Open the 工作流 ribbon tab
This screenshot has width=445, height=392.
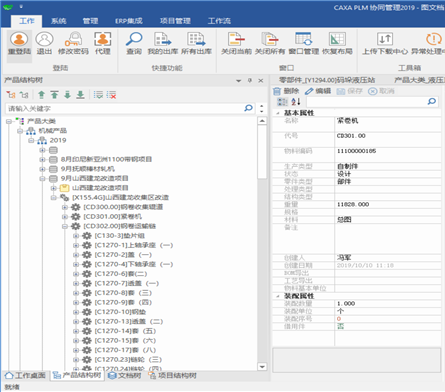coord(219,21)
